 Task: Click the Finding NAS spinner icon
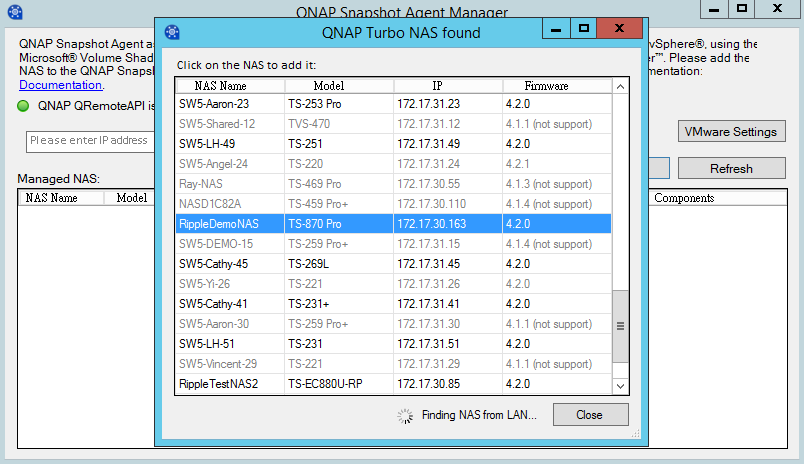click(x=405, y=416)
